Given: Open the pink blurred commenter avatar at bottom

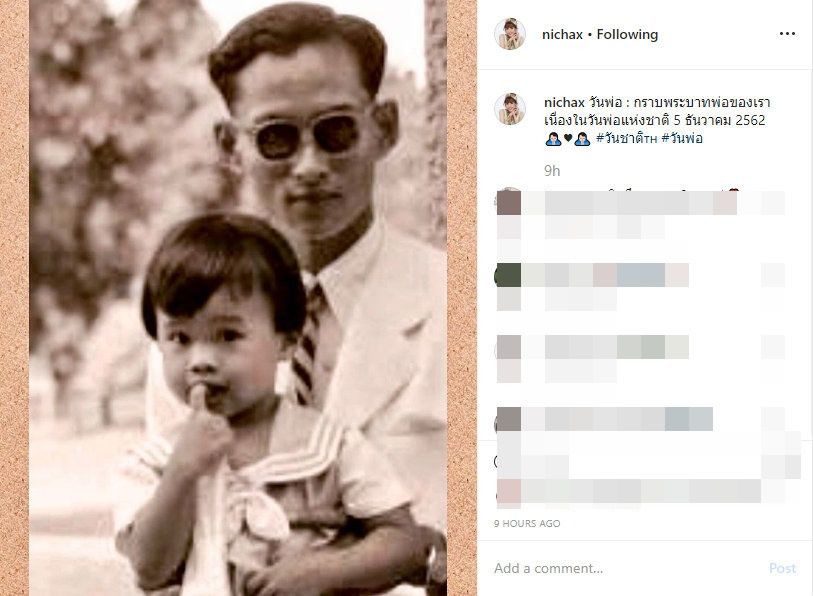Looking at the screenshot, I should [x=508, y=491].
